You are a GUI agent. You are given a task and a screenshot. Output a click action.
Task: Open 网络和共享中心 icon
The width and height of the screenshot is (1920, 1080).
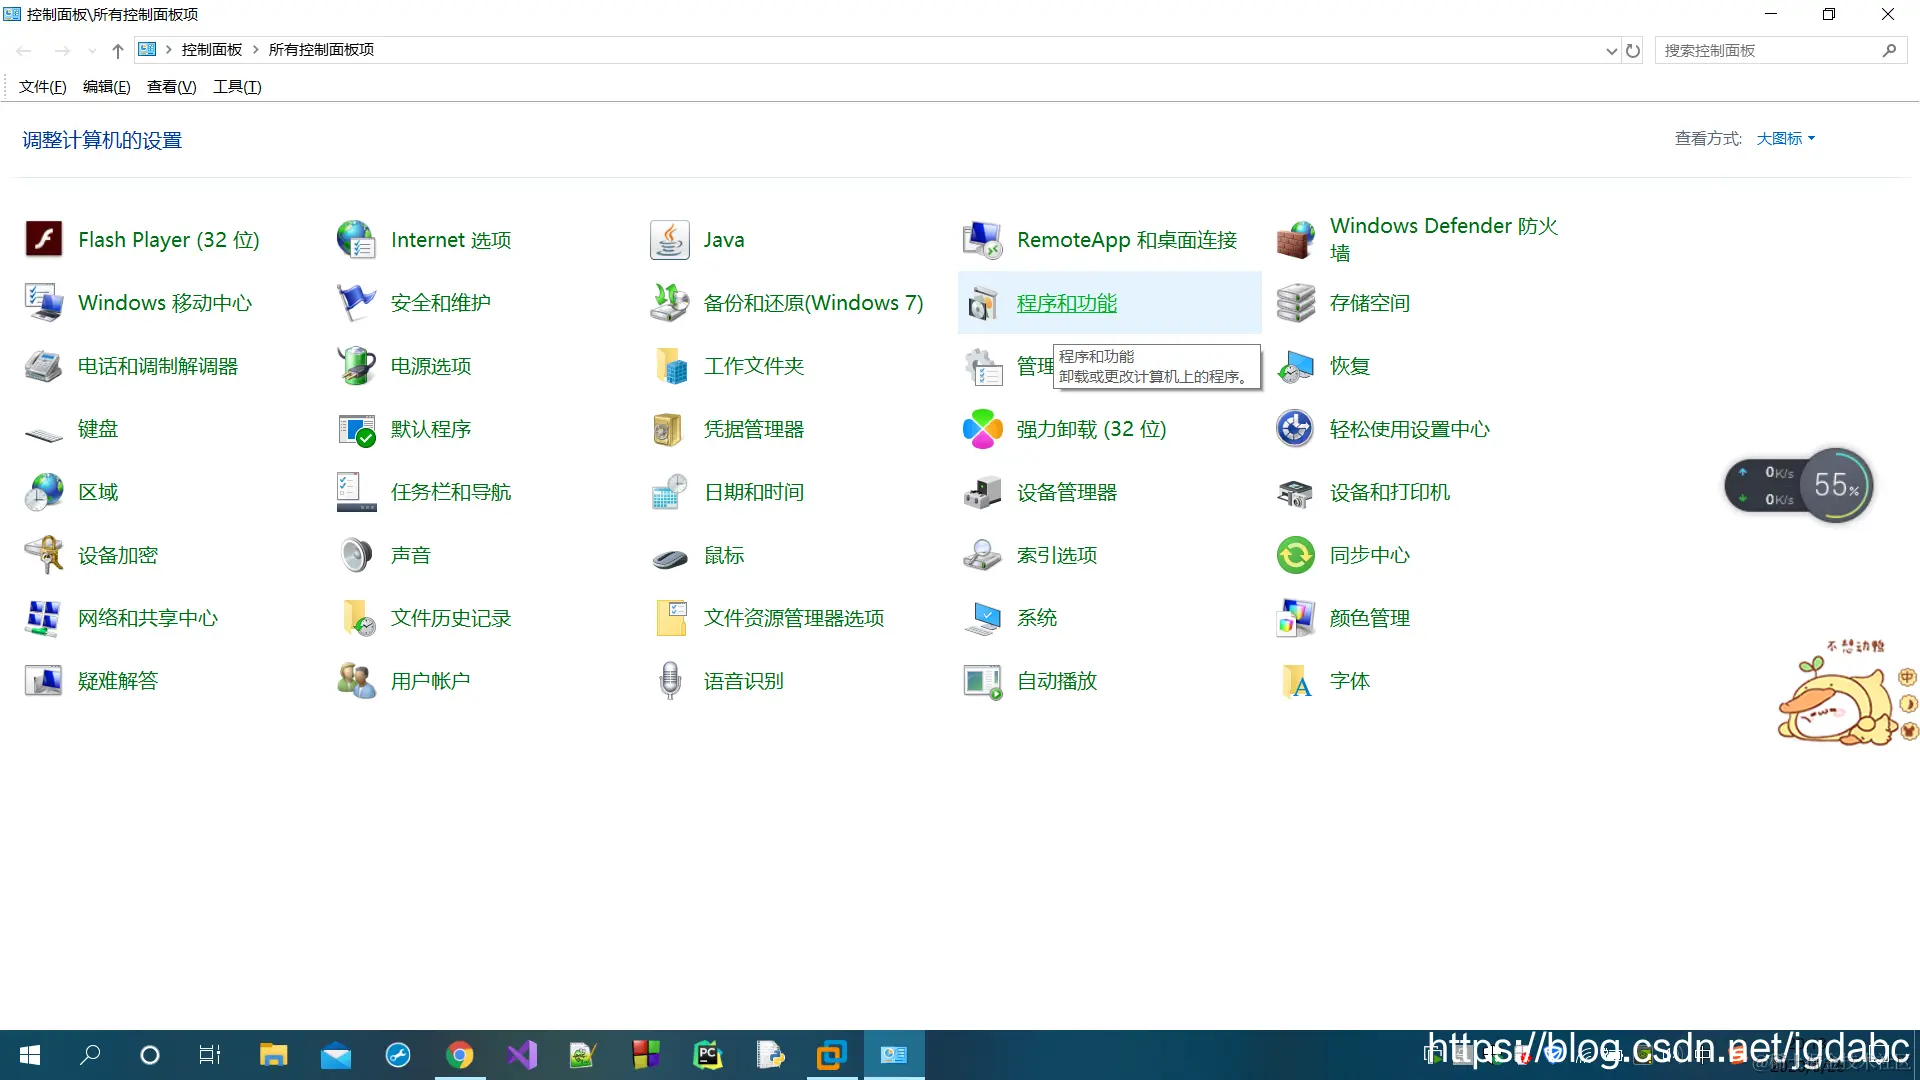click(x=44, y=618)
